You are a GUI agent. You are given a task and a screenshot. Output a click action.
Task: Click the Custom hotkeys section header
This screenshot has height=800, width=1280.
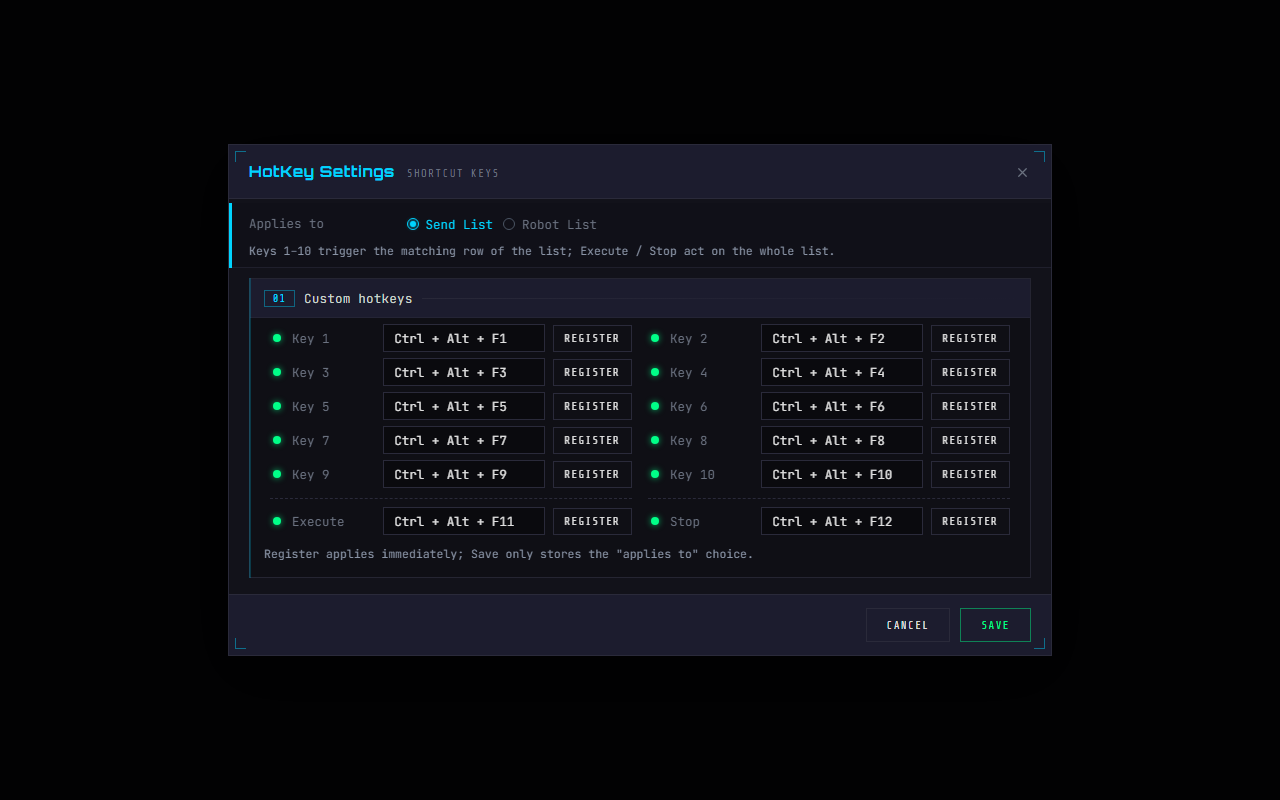pyautogui.click(x=640, y=298)
